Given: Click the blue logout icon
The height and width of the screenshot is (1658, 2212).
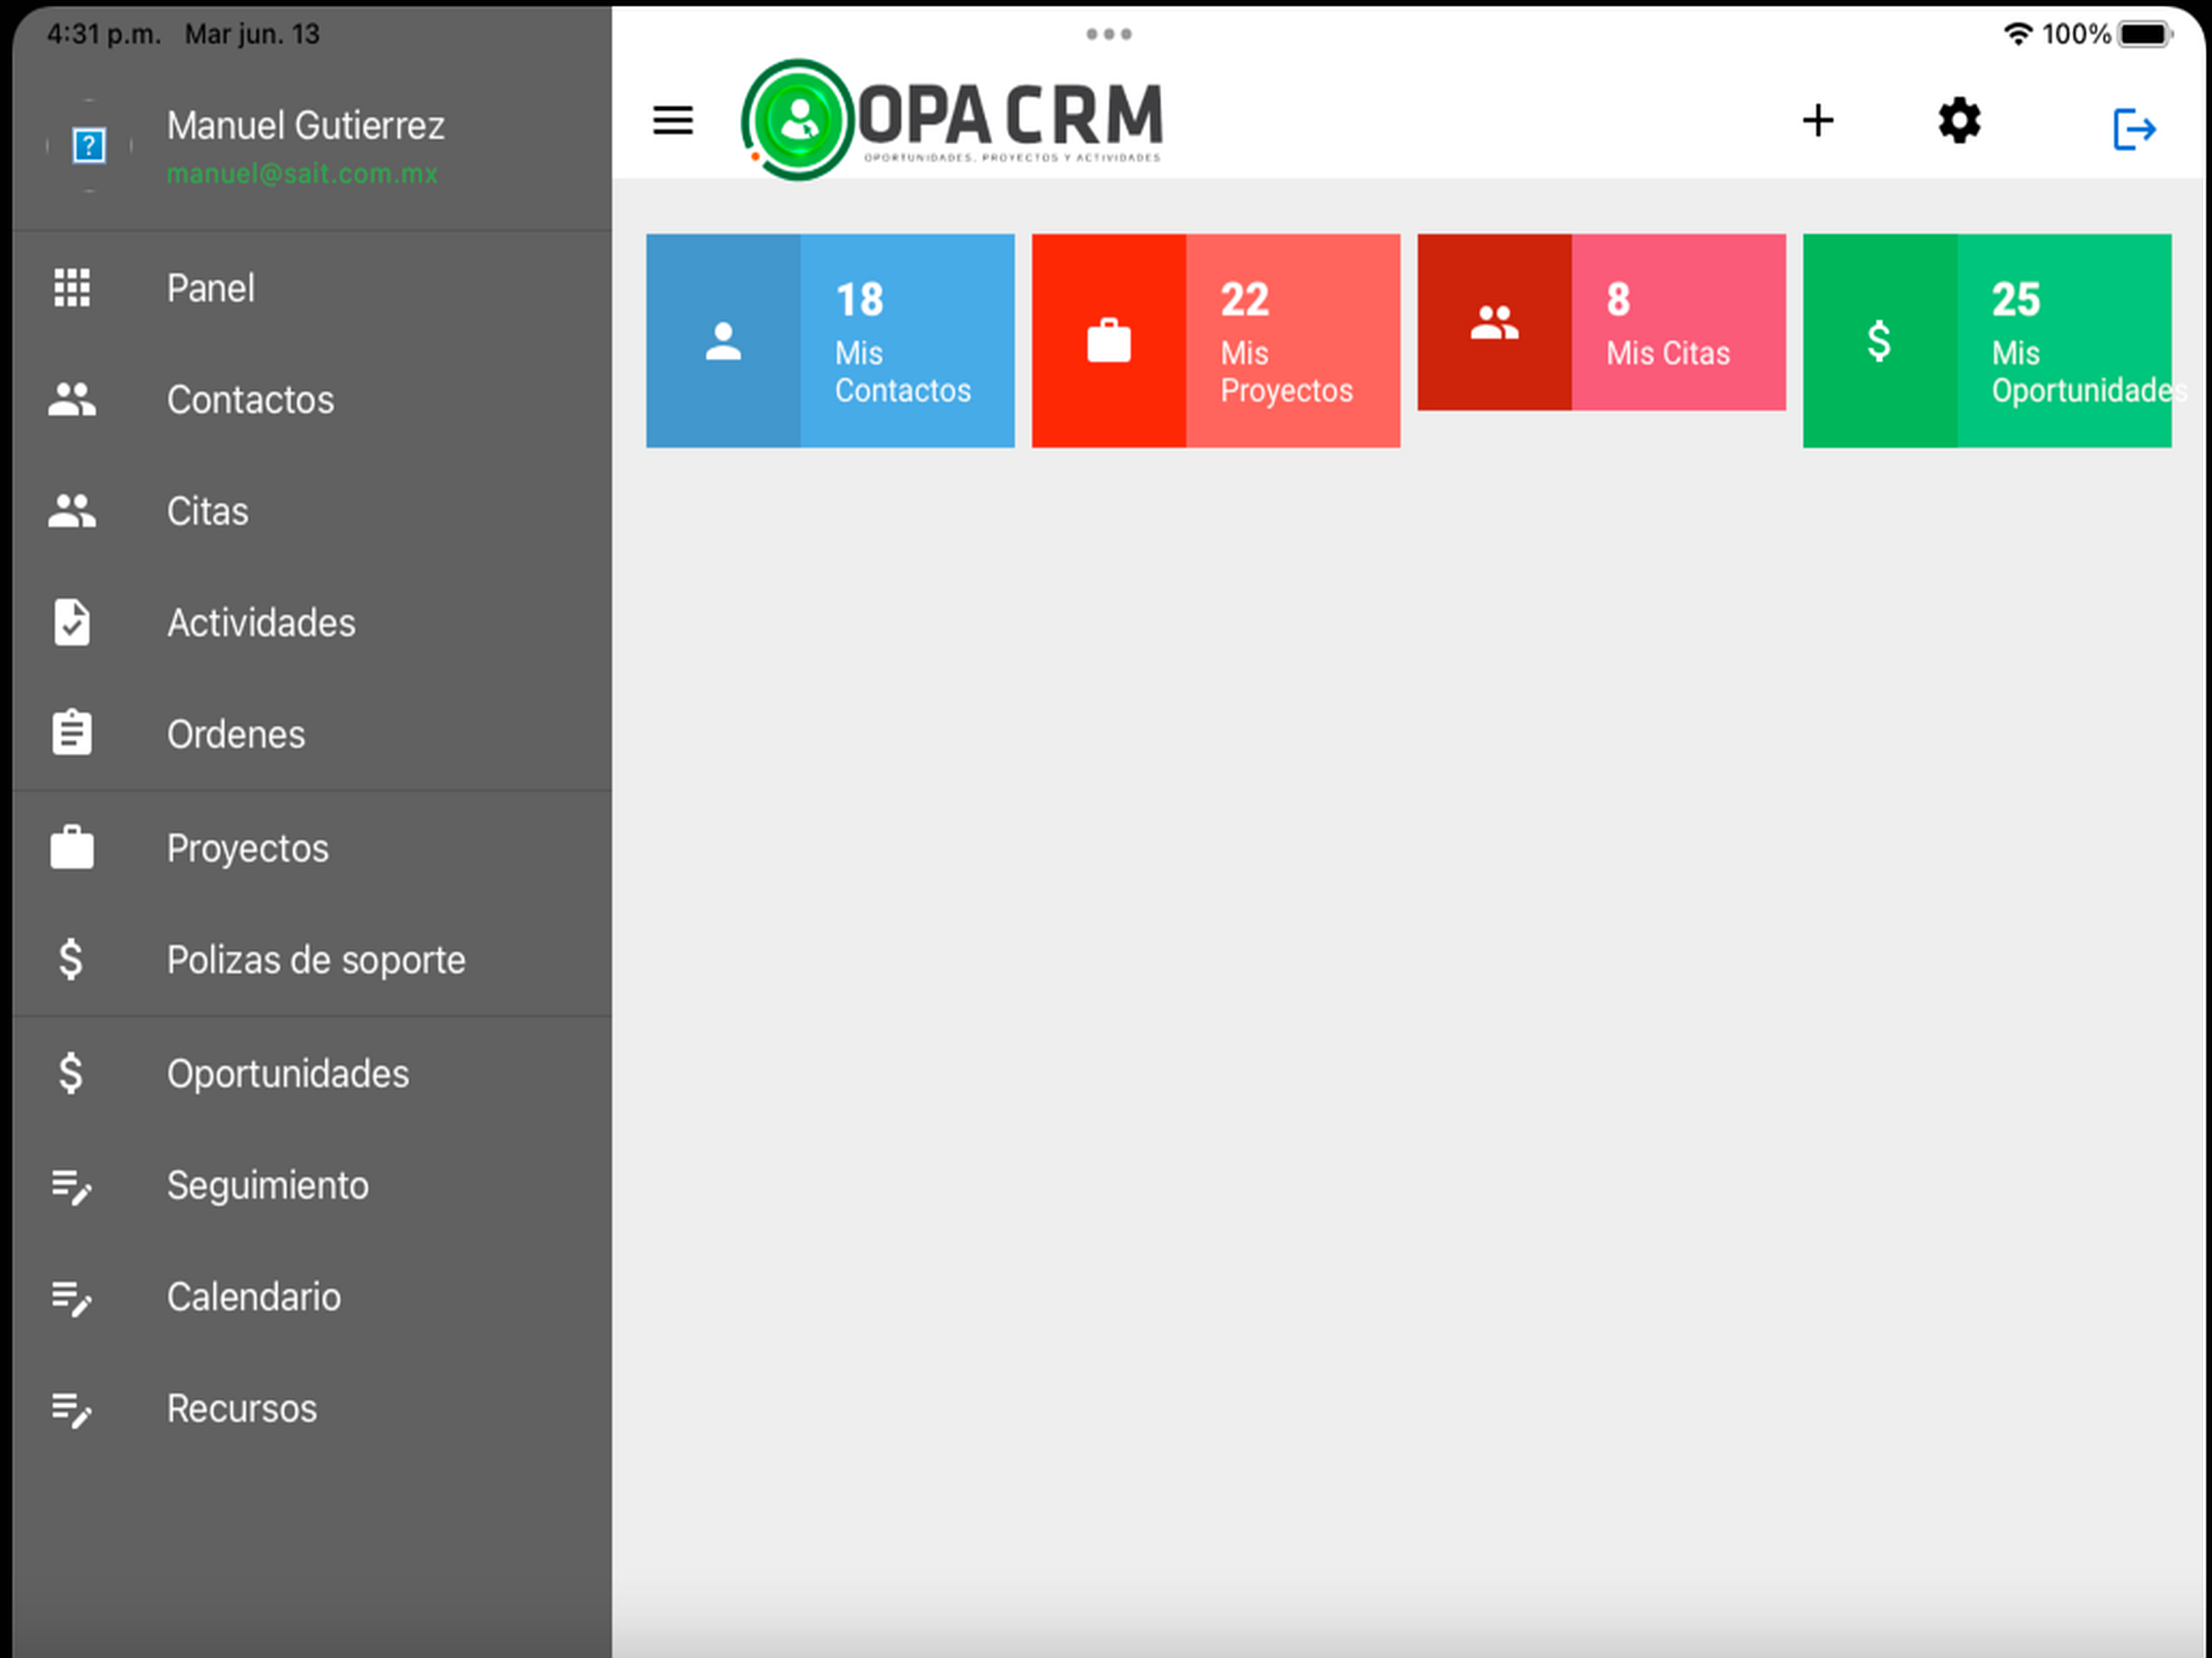Looking at the screenshot, I should 2133,129.
